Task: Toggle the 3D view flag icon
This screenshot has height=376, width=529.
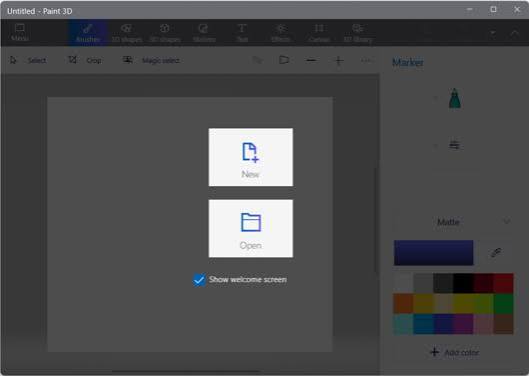Action: tap(284, 60)
